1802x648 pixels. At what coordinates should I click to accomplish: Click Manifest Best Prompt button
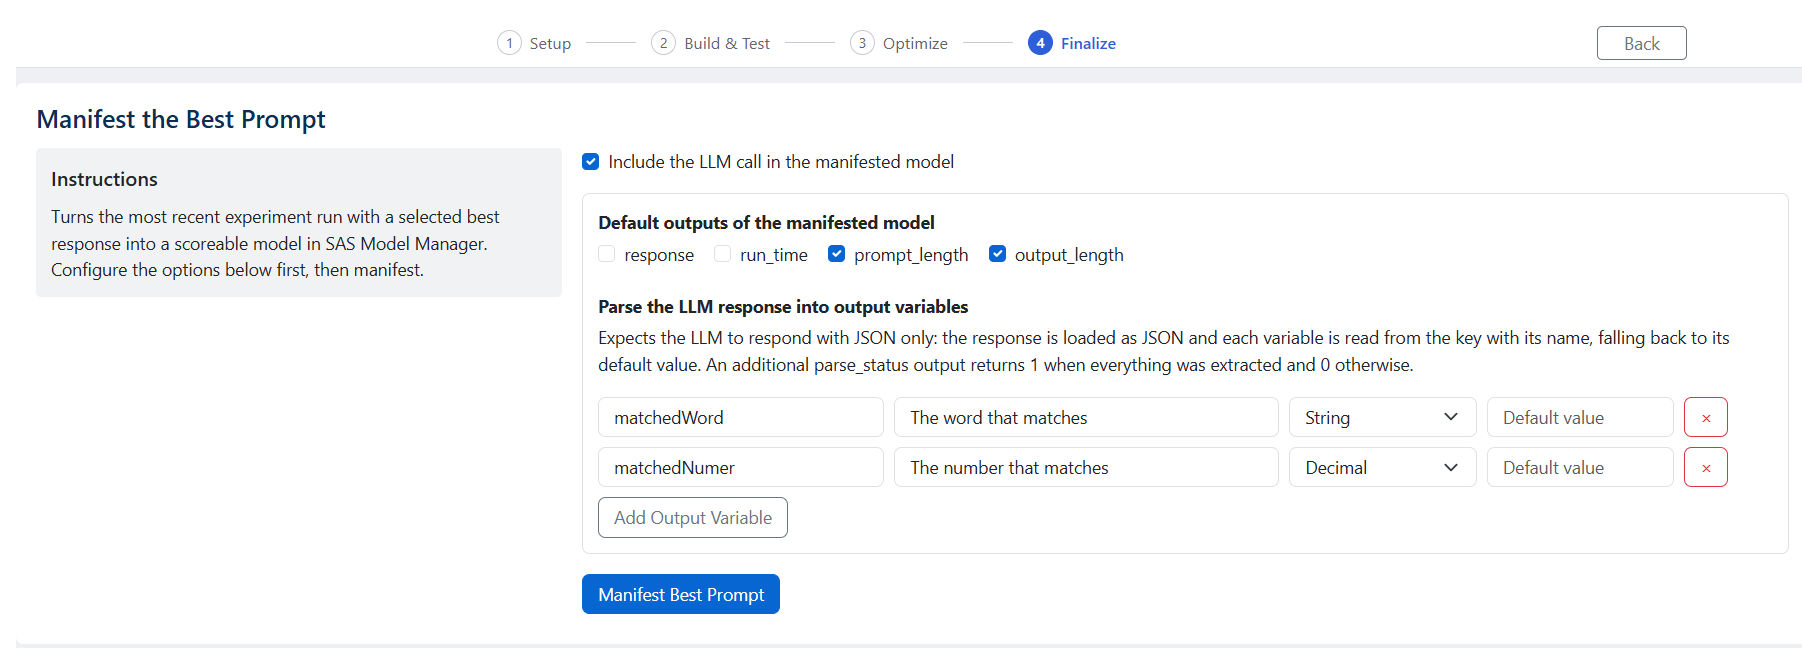(680, 594)
